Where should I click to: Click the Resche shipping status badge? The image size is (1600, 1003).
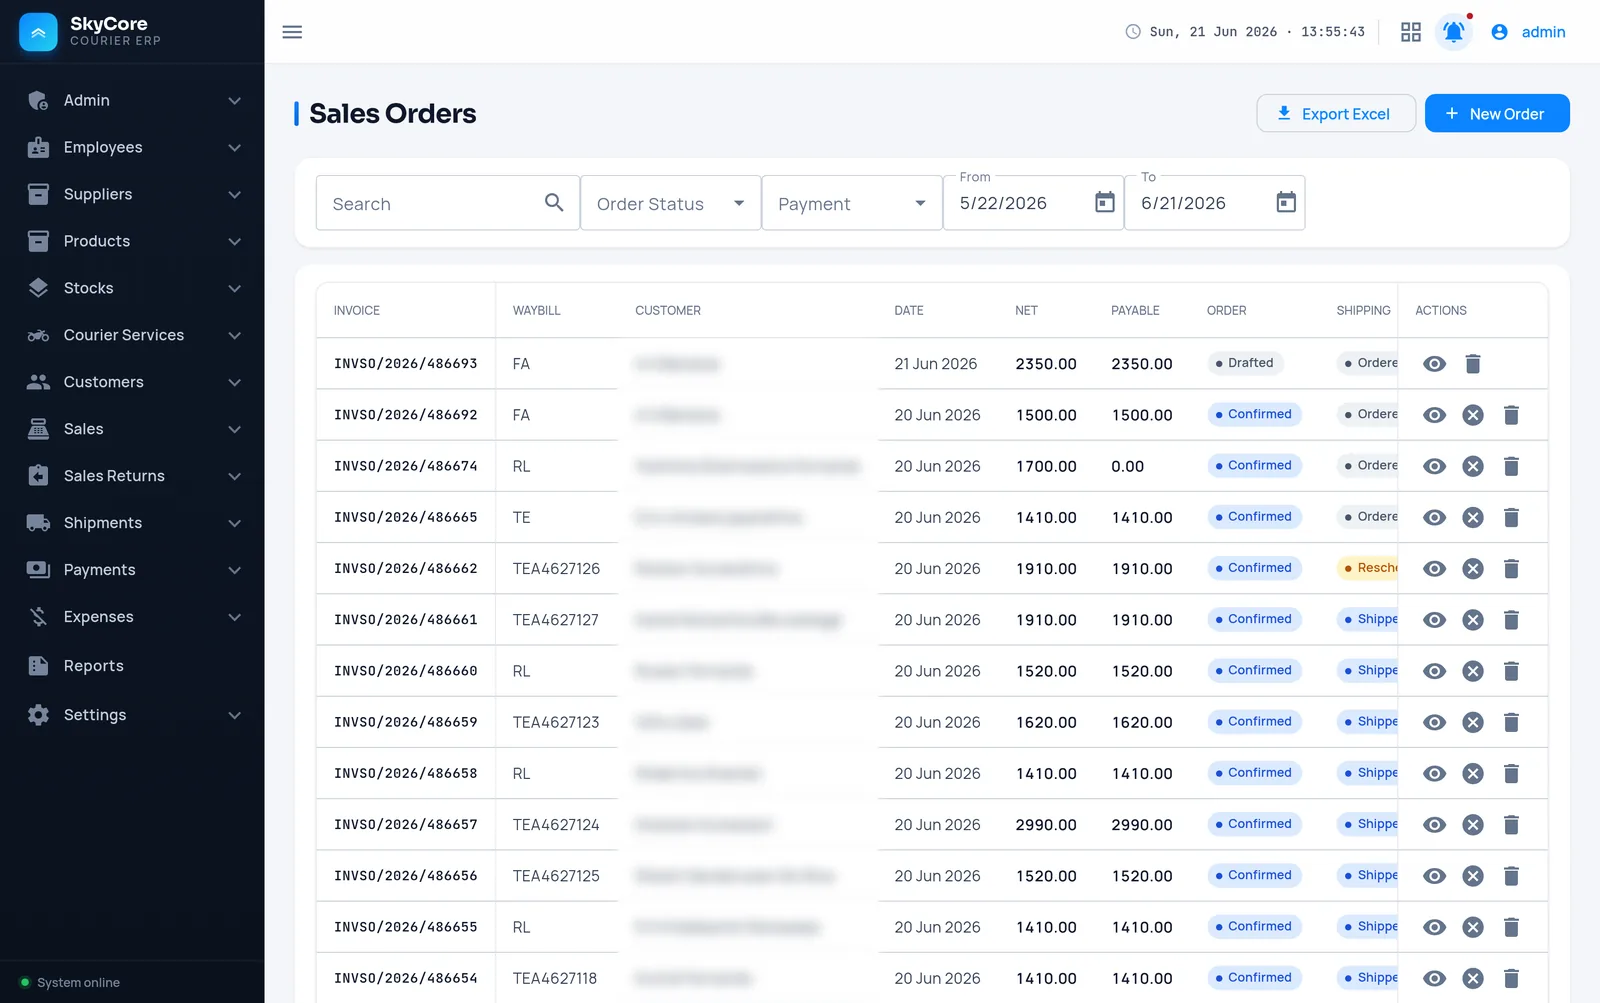(1367, 568)
